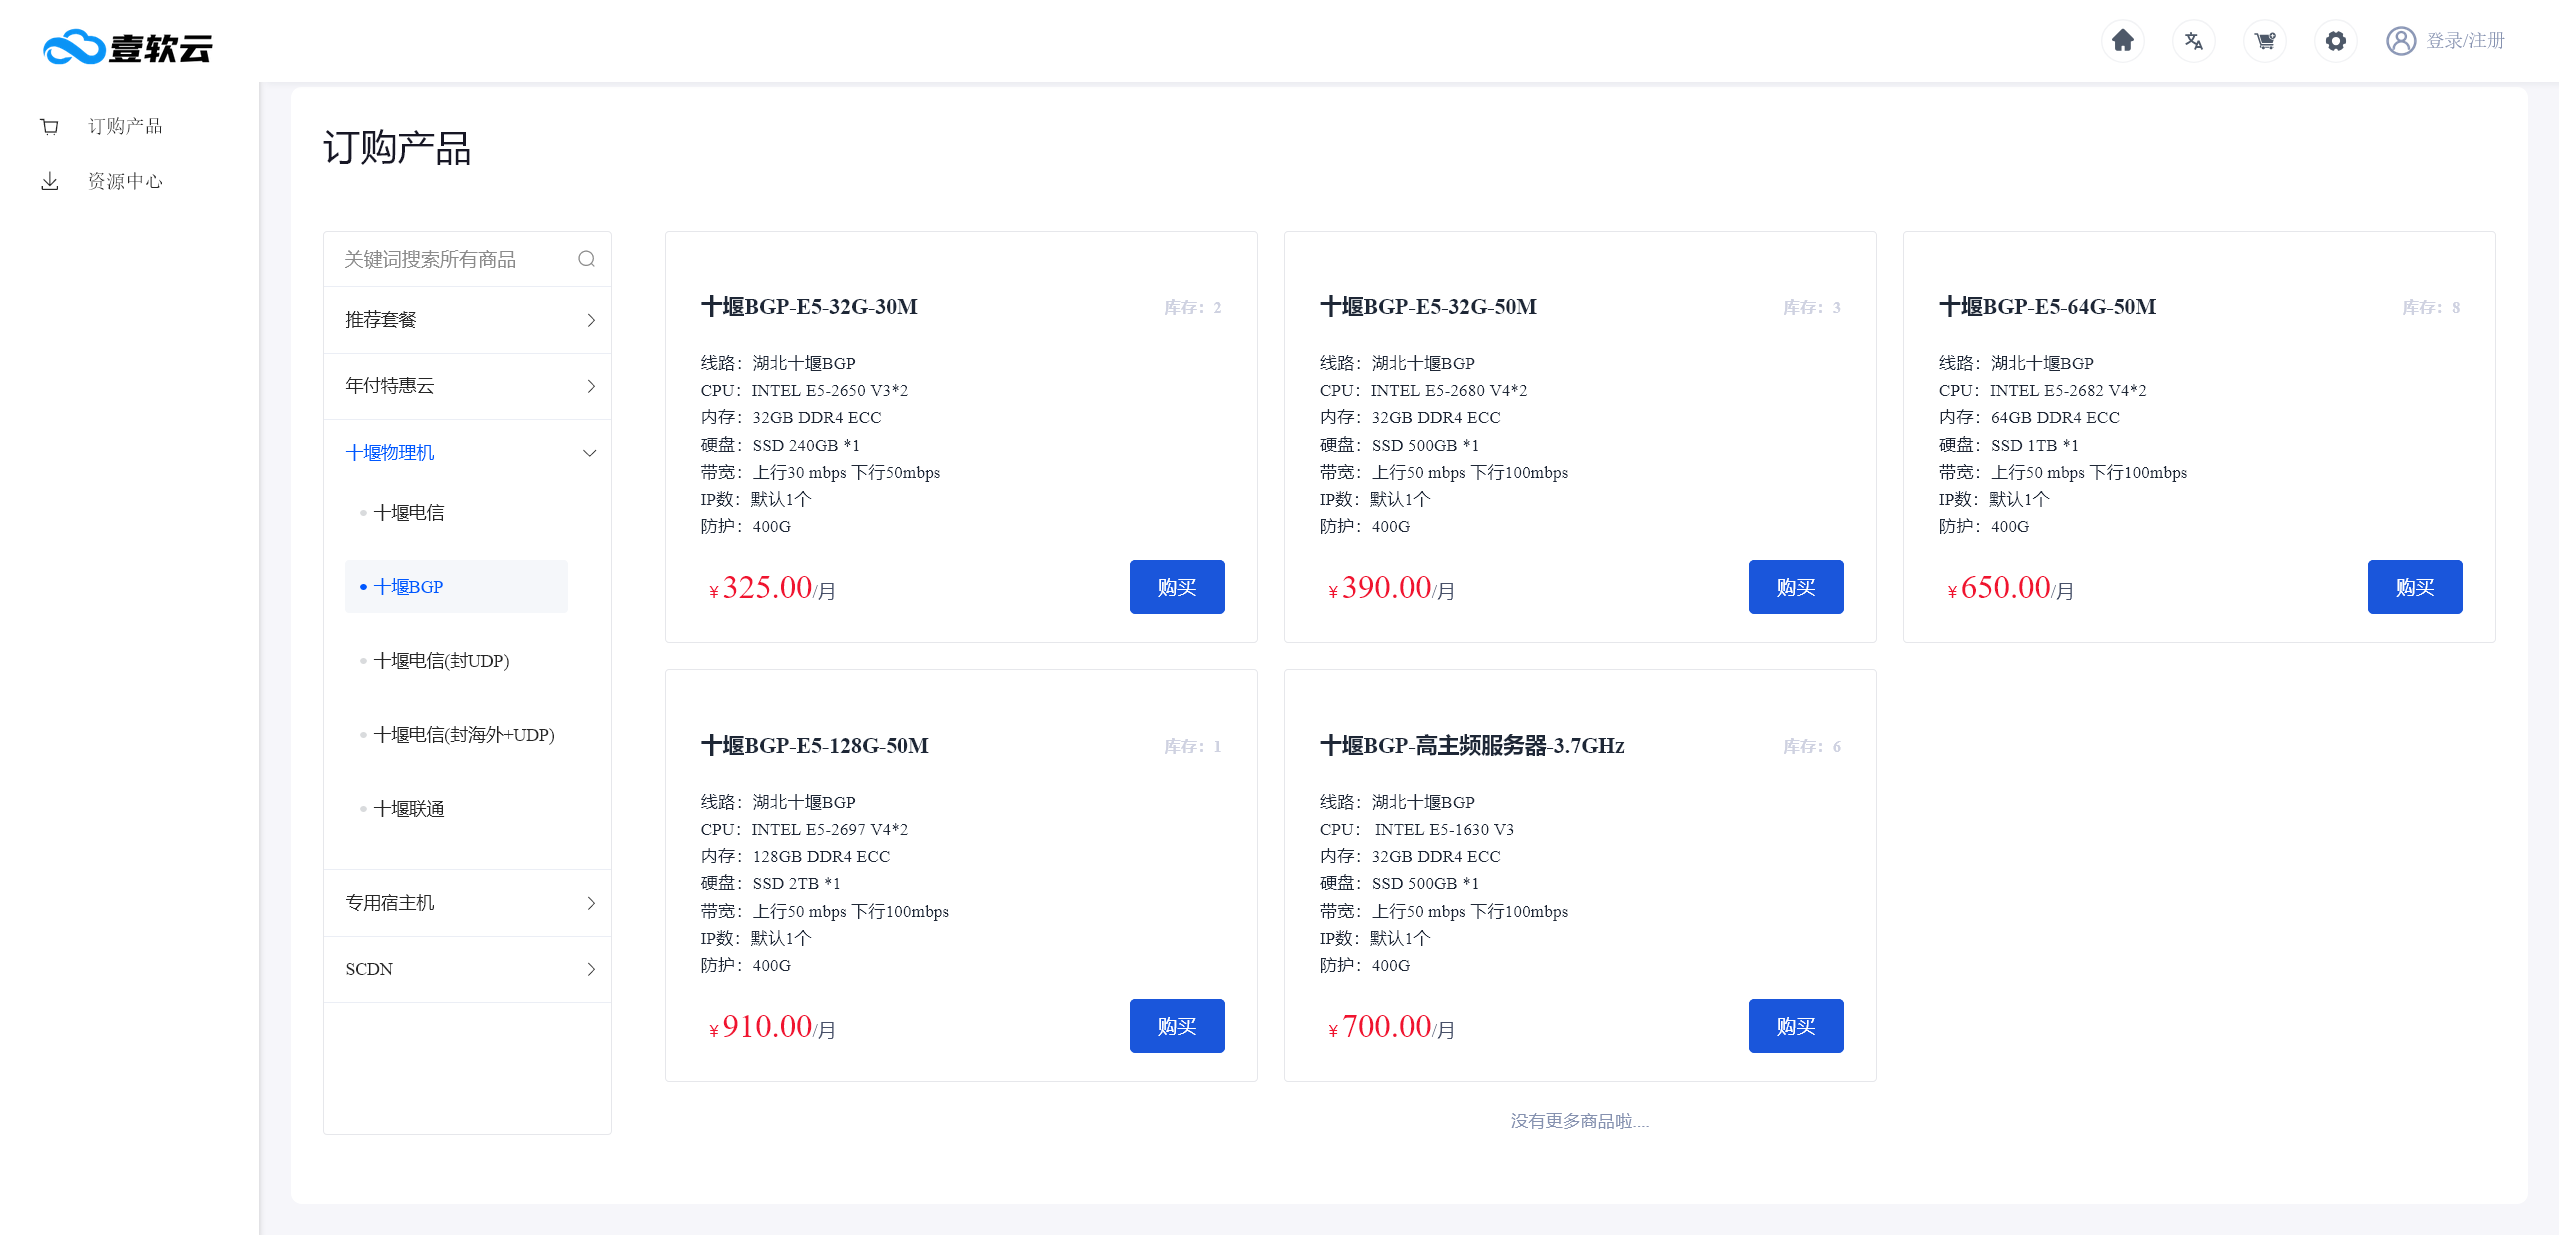Open the language translation icon
This screenshot has width=2559, height=1235.
2193,41
